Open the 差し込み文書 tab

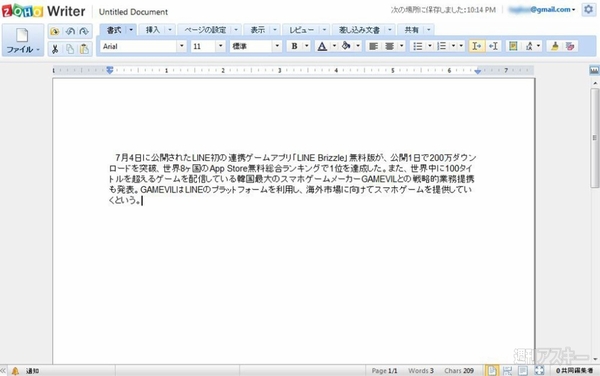(x=359, y=30)
